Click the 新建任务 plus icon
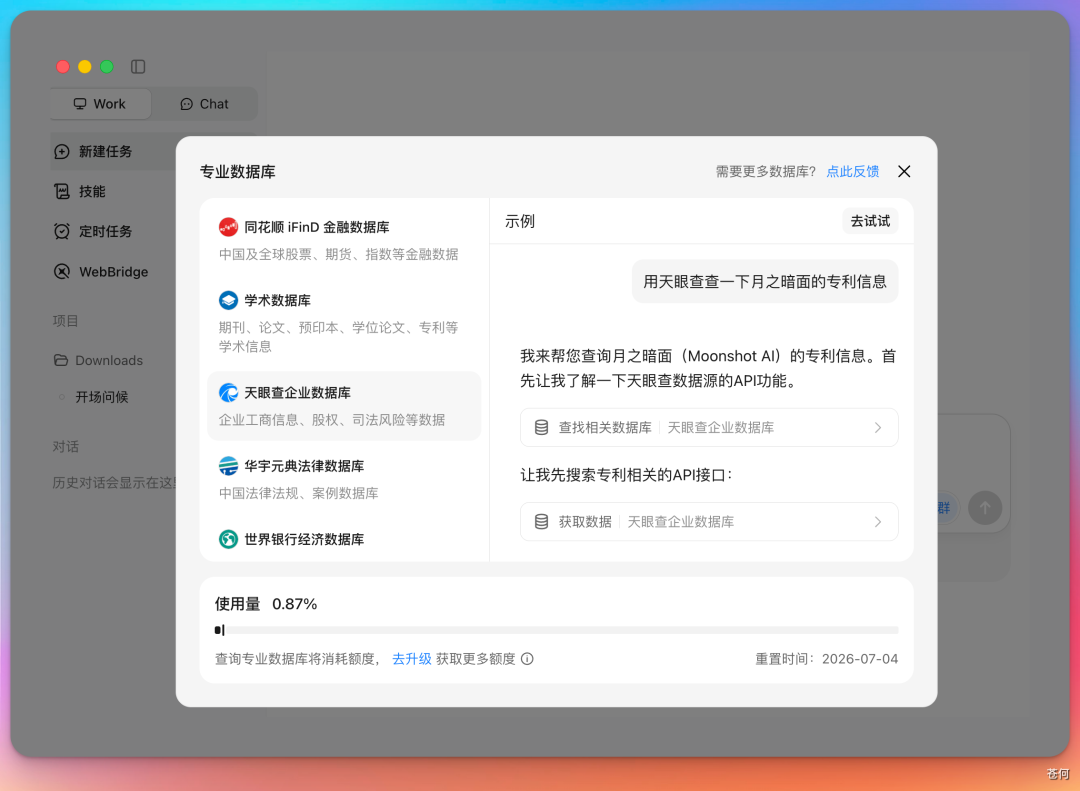Screen dimensions: 1080x791 (x=62, y=152)
